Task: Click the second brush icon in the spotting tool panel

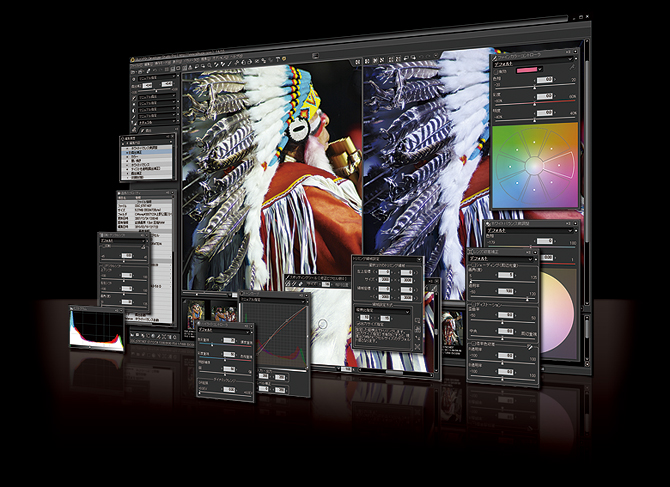Action: [x=294, y=284]
